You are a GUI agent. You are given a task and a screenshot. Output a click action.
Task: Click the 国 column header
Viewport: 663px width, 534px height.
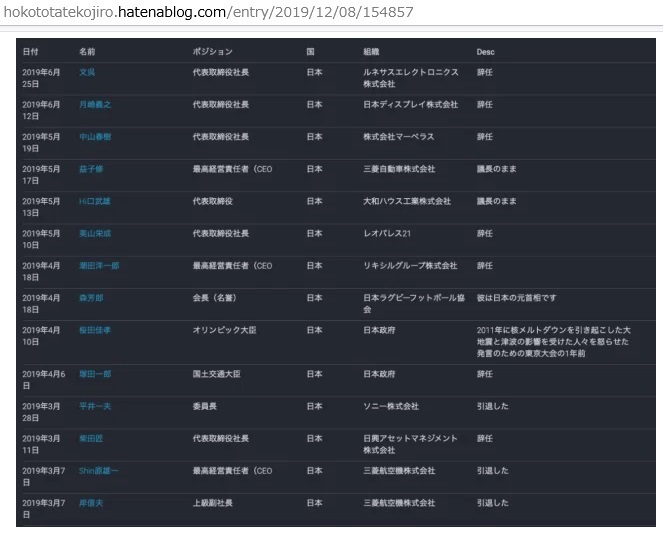[x=310, y=52]
